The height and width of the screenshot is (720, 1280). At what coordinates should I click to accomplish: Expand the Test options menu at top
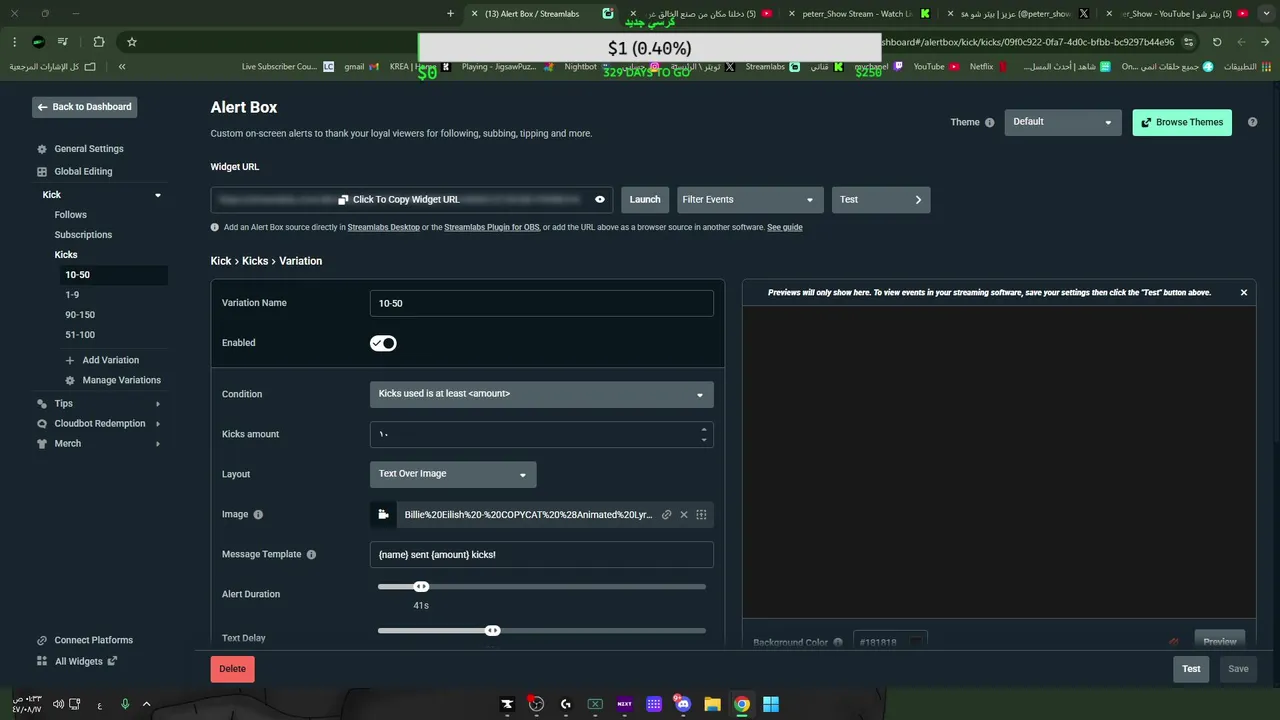[881, 200]
